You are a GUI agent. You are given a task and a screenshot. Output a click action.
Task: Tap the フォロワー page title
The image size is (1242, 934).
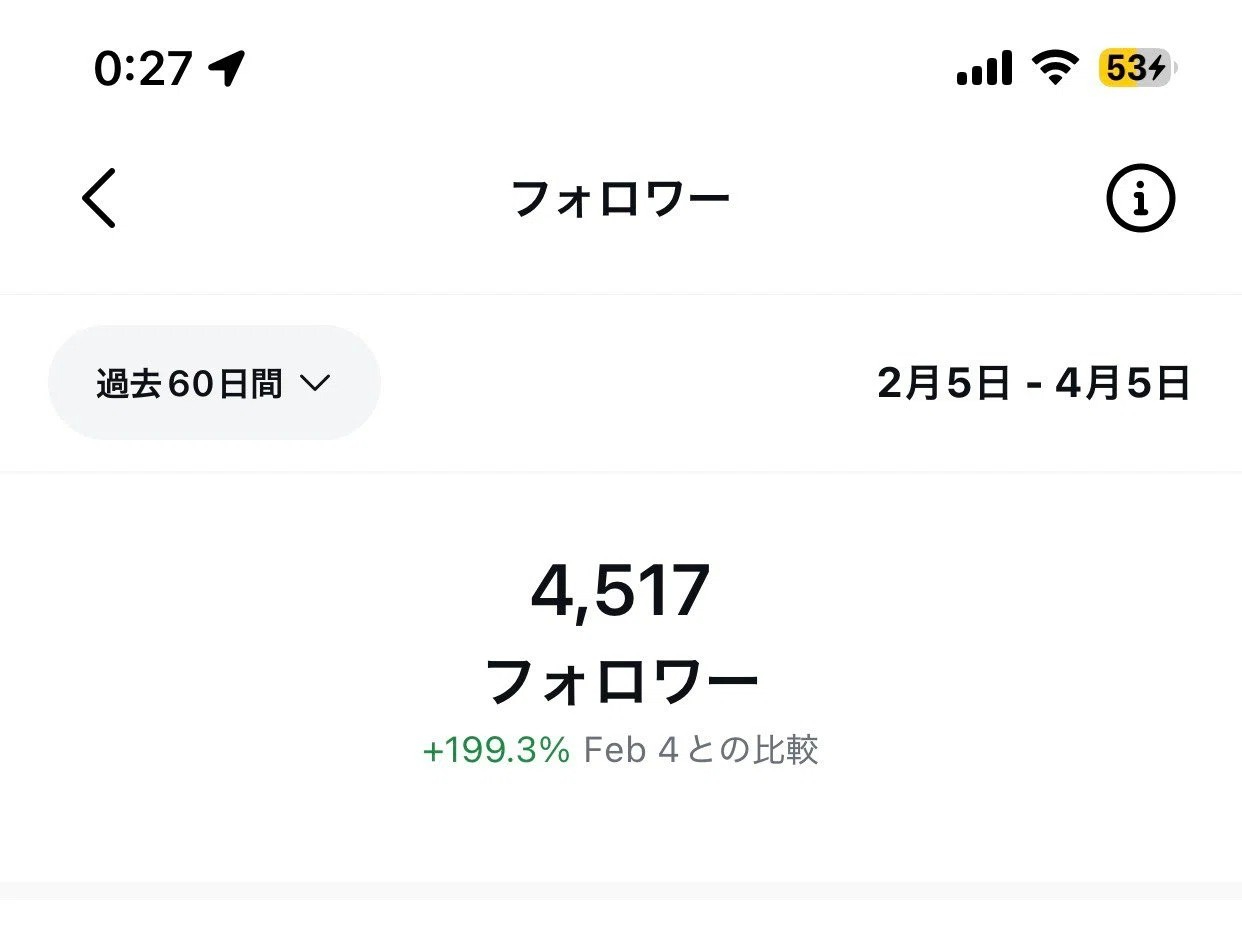coord(620,199)
